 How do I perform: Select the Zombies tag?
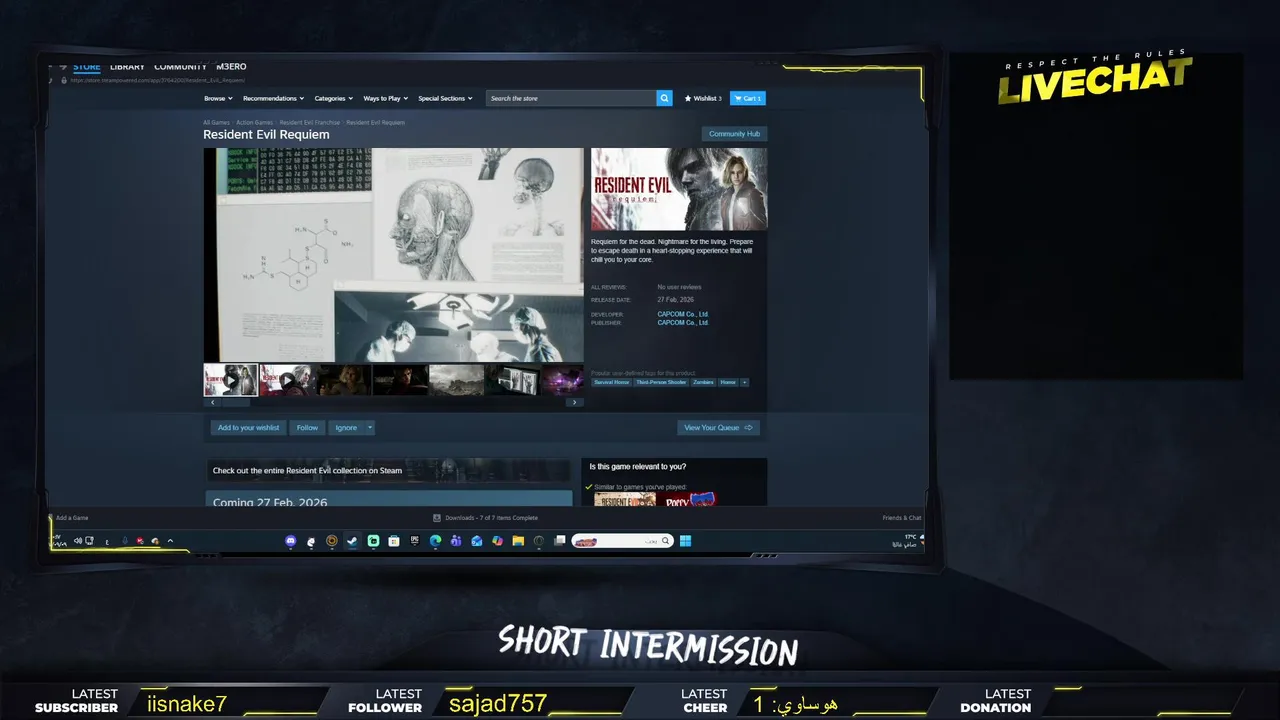pos(703,382)
